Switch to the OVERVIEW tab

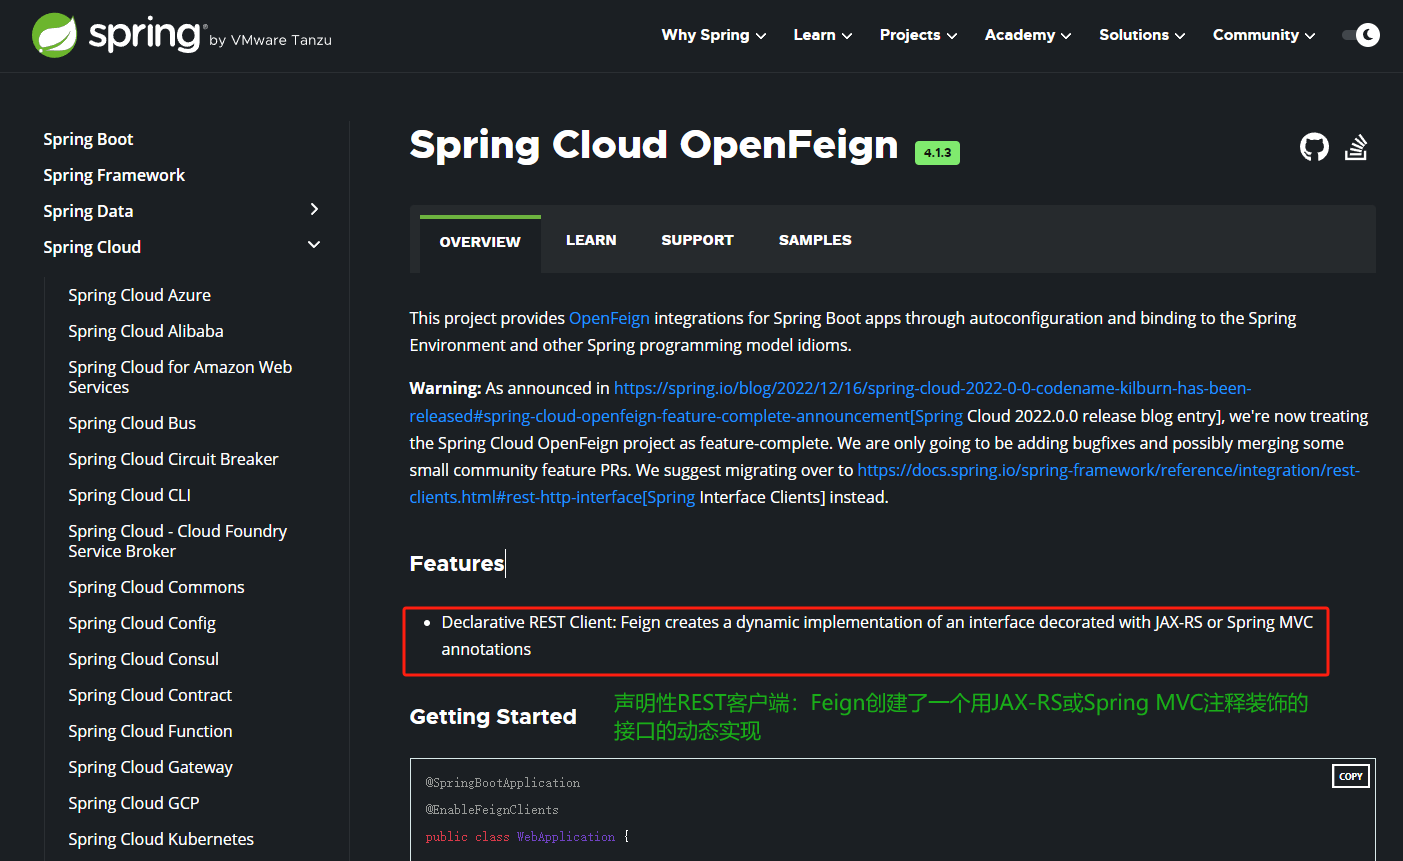(x=480, y=242)
